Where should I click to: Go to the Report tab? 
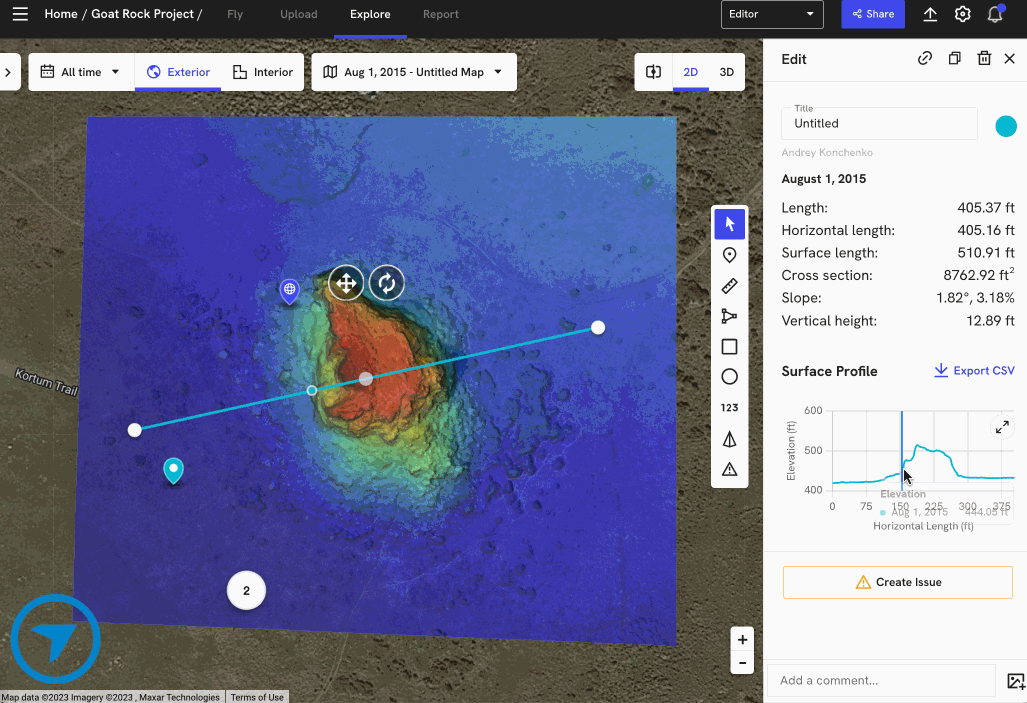440,14
